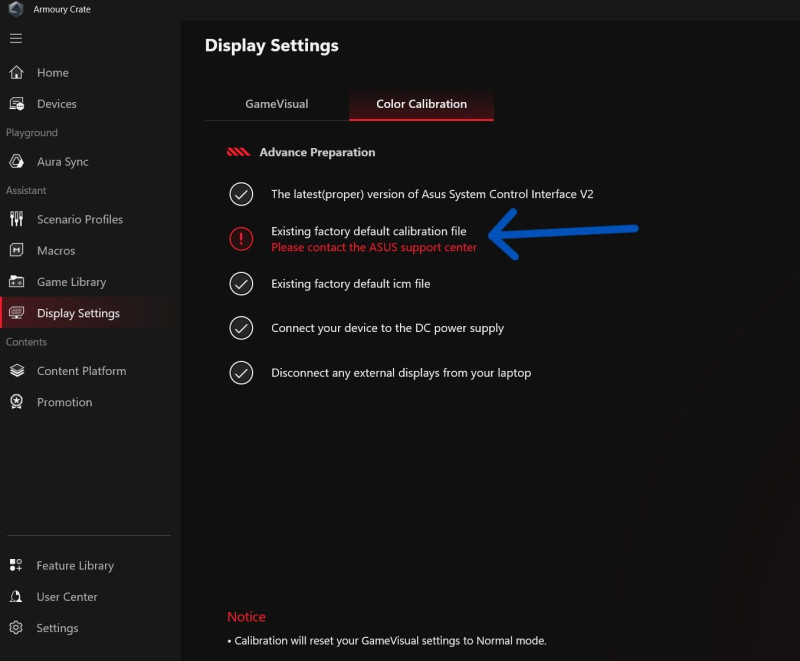Select the Macros icon

click(x=16, y=251)
